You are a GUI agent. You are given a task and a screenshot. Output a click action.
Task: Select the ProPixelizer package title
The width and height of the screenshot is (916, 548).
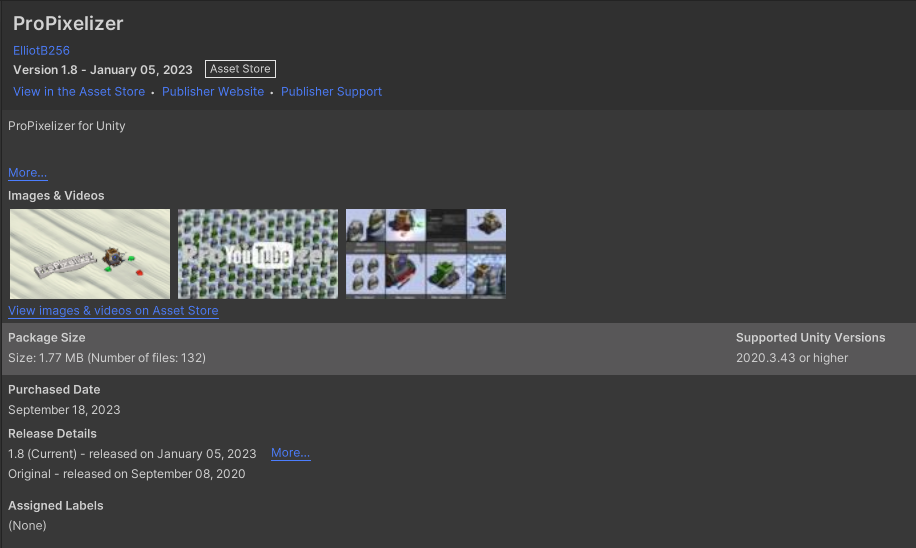(68, 23)
